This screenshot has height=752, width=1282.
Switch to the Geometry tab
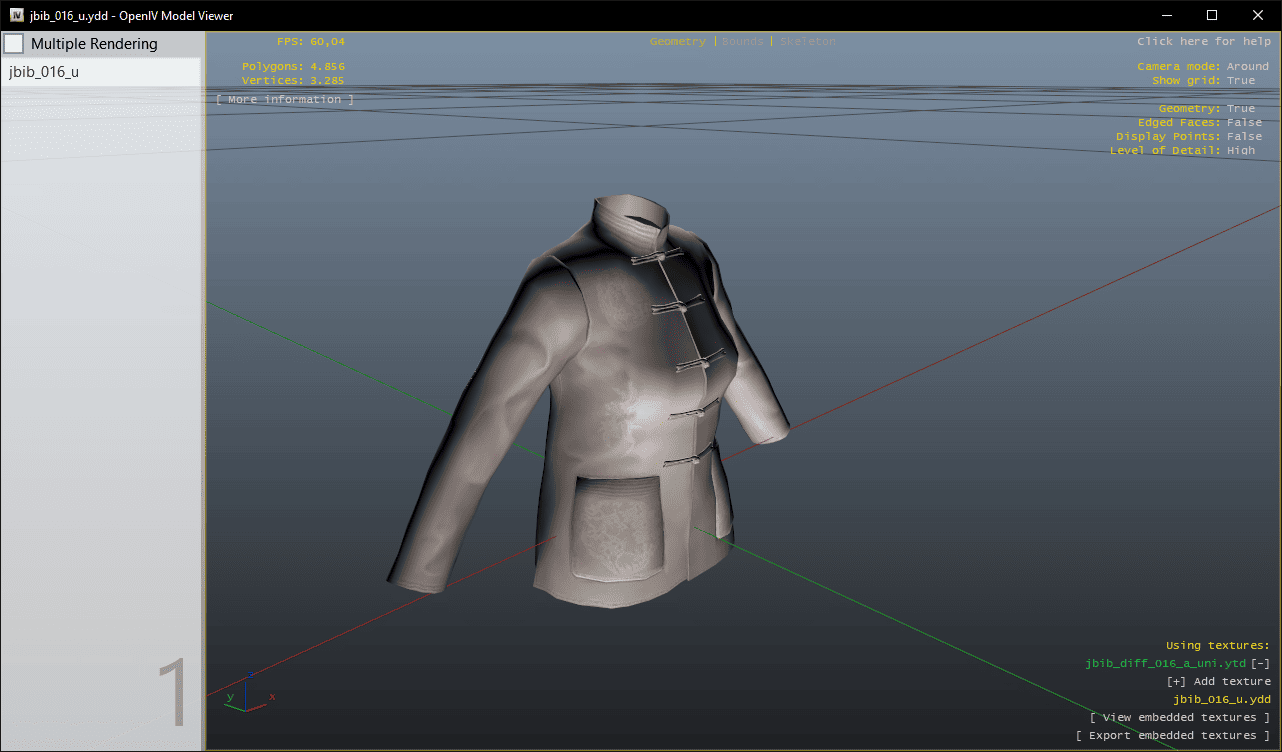[x=677, y=42]
